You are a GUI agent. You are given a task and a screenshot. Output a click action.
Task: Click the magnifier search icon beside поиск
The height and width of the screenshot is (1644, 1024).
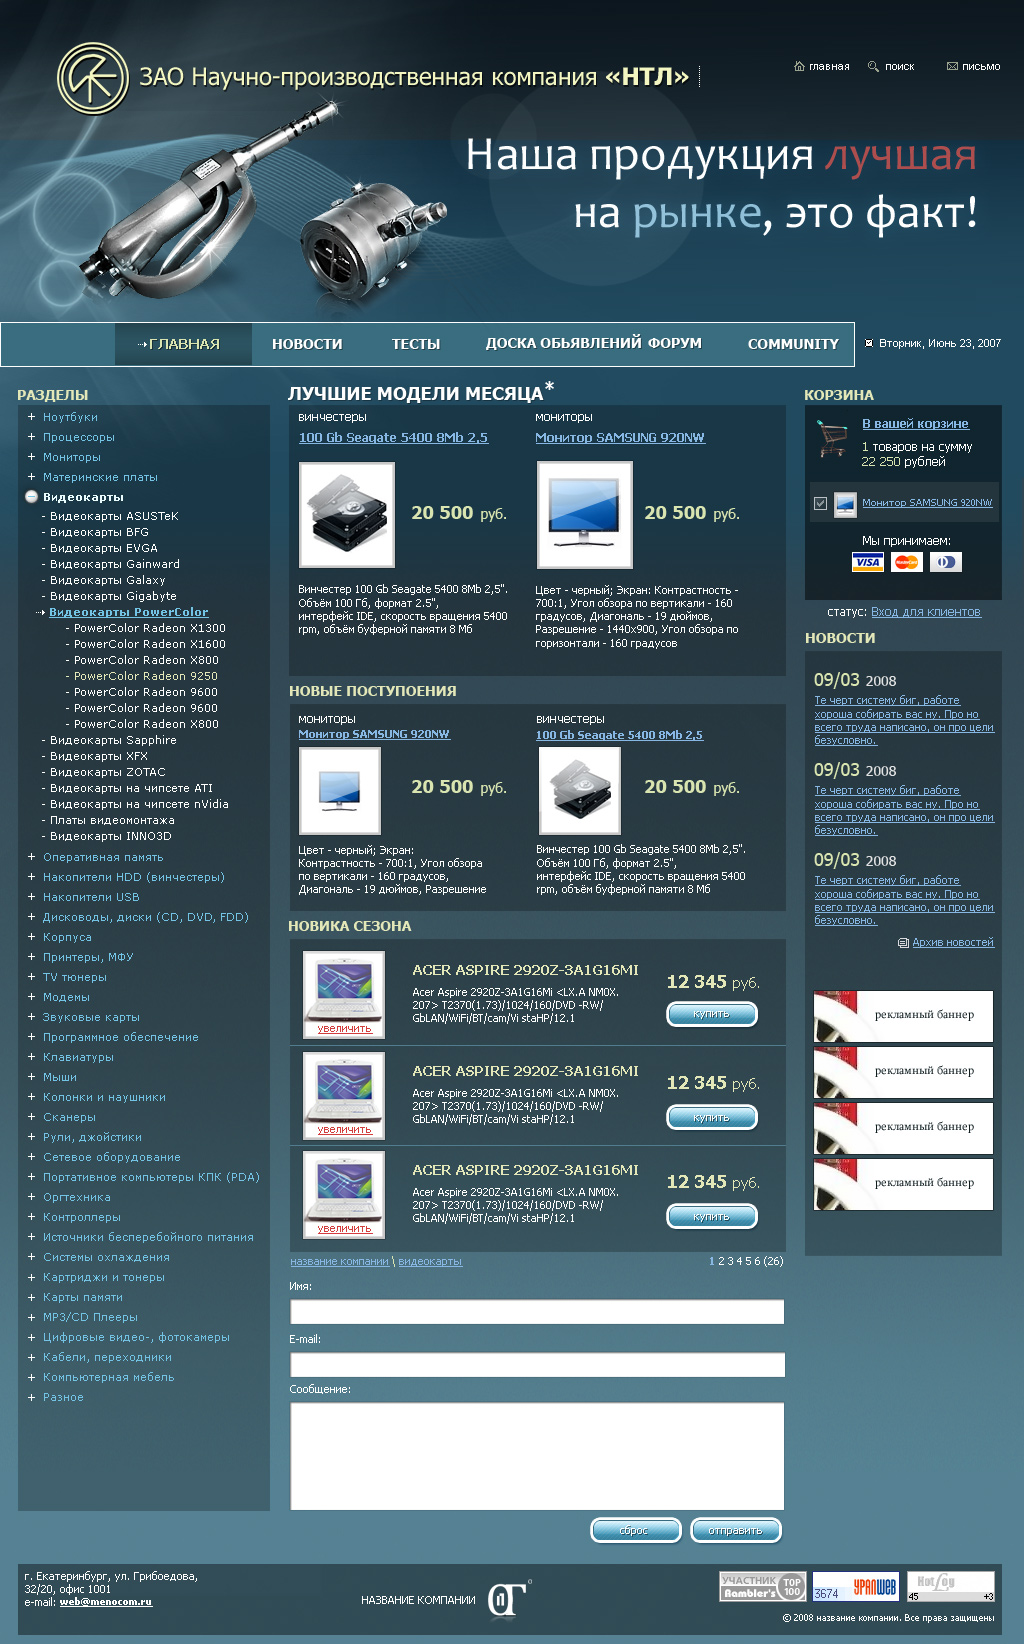point(873,66)
